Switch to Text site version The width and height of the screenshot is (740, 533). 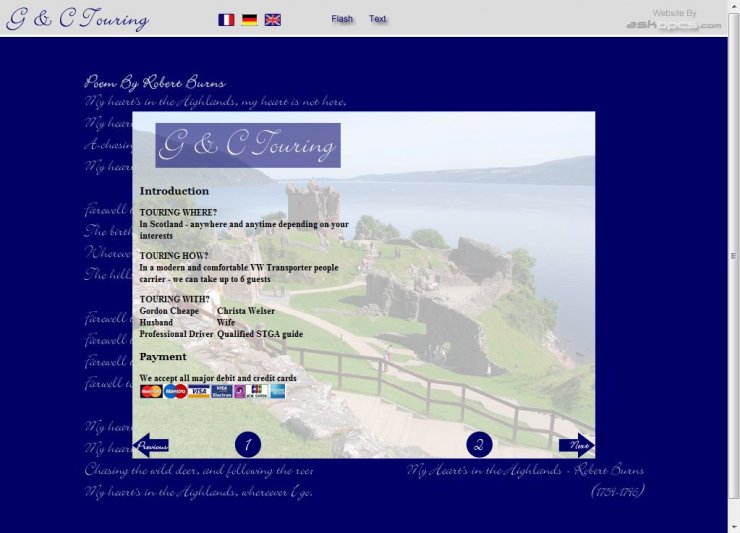coord(377,19)
